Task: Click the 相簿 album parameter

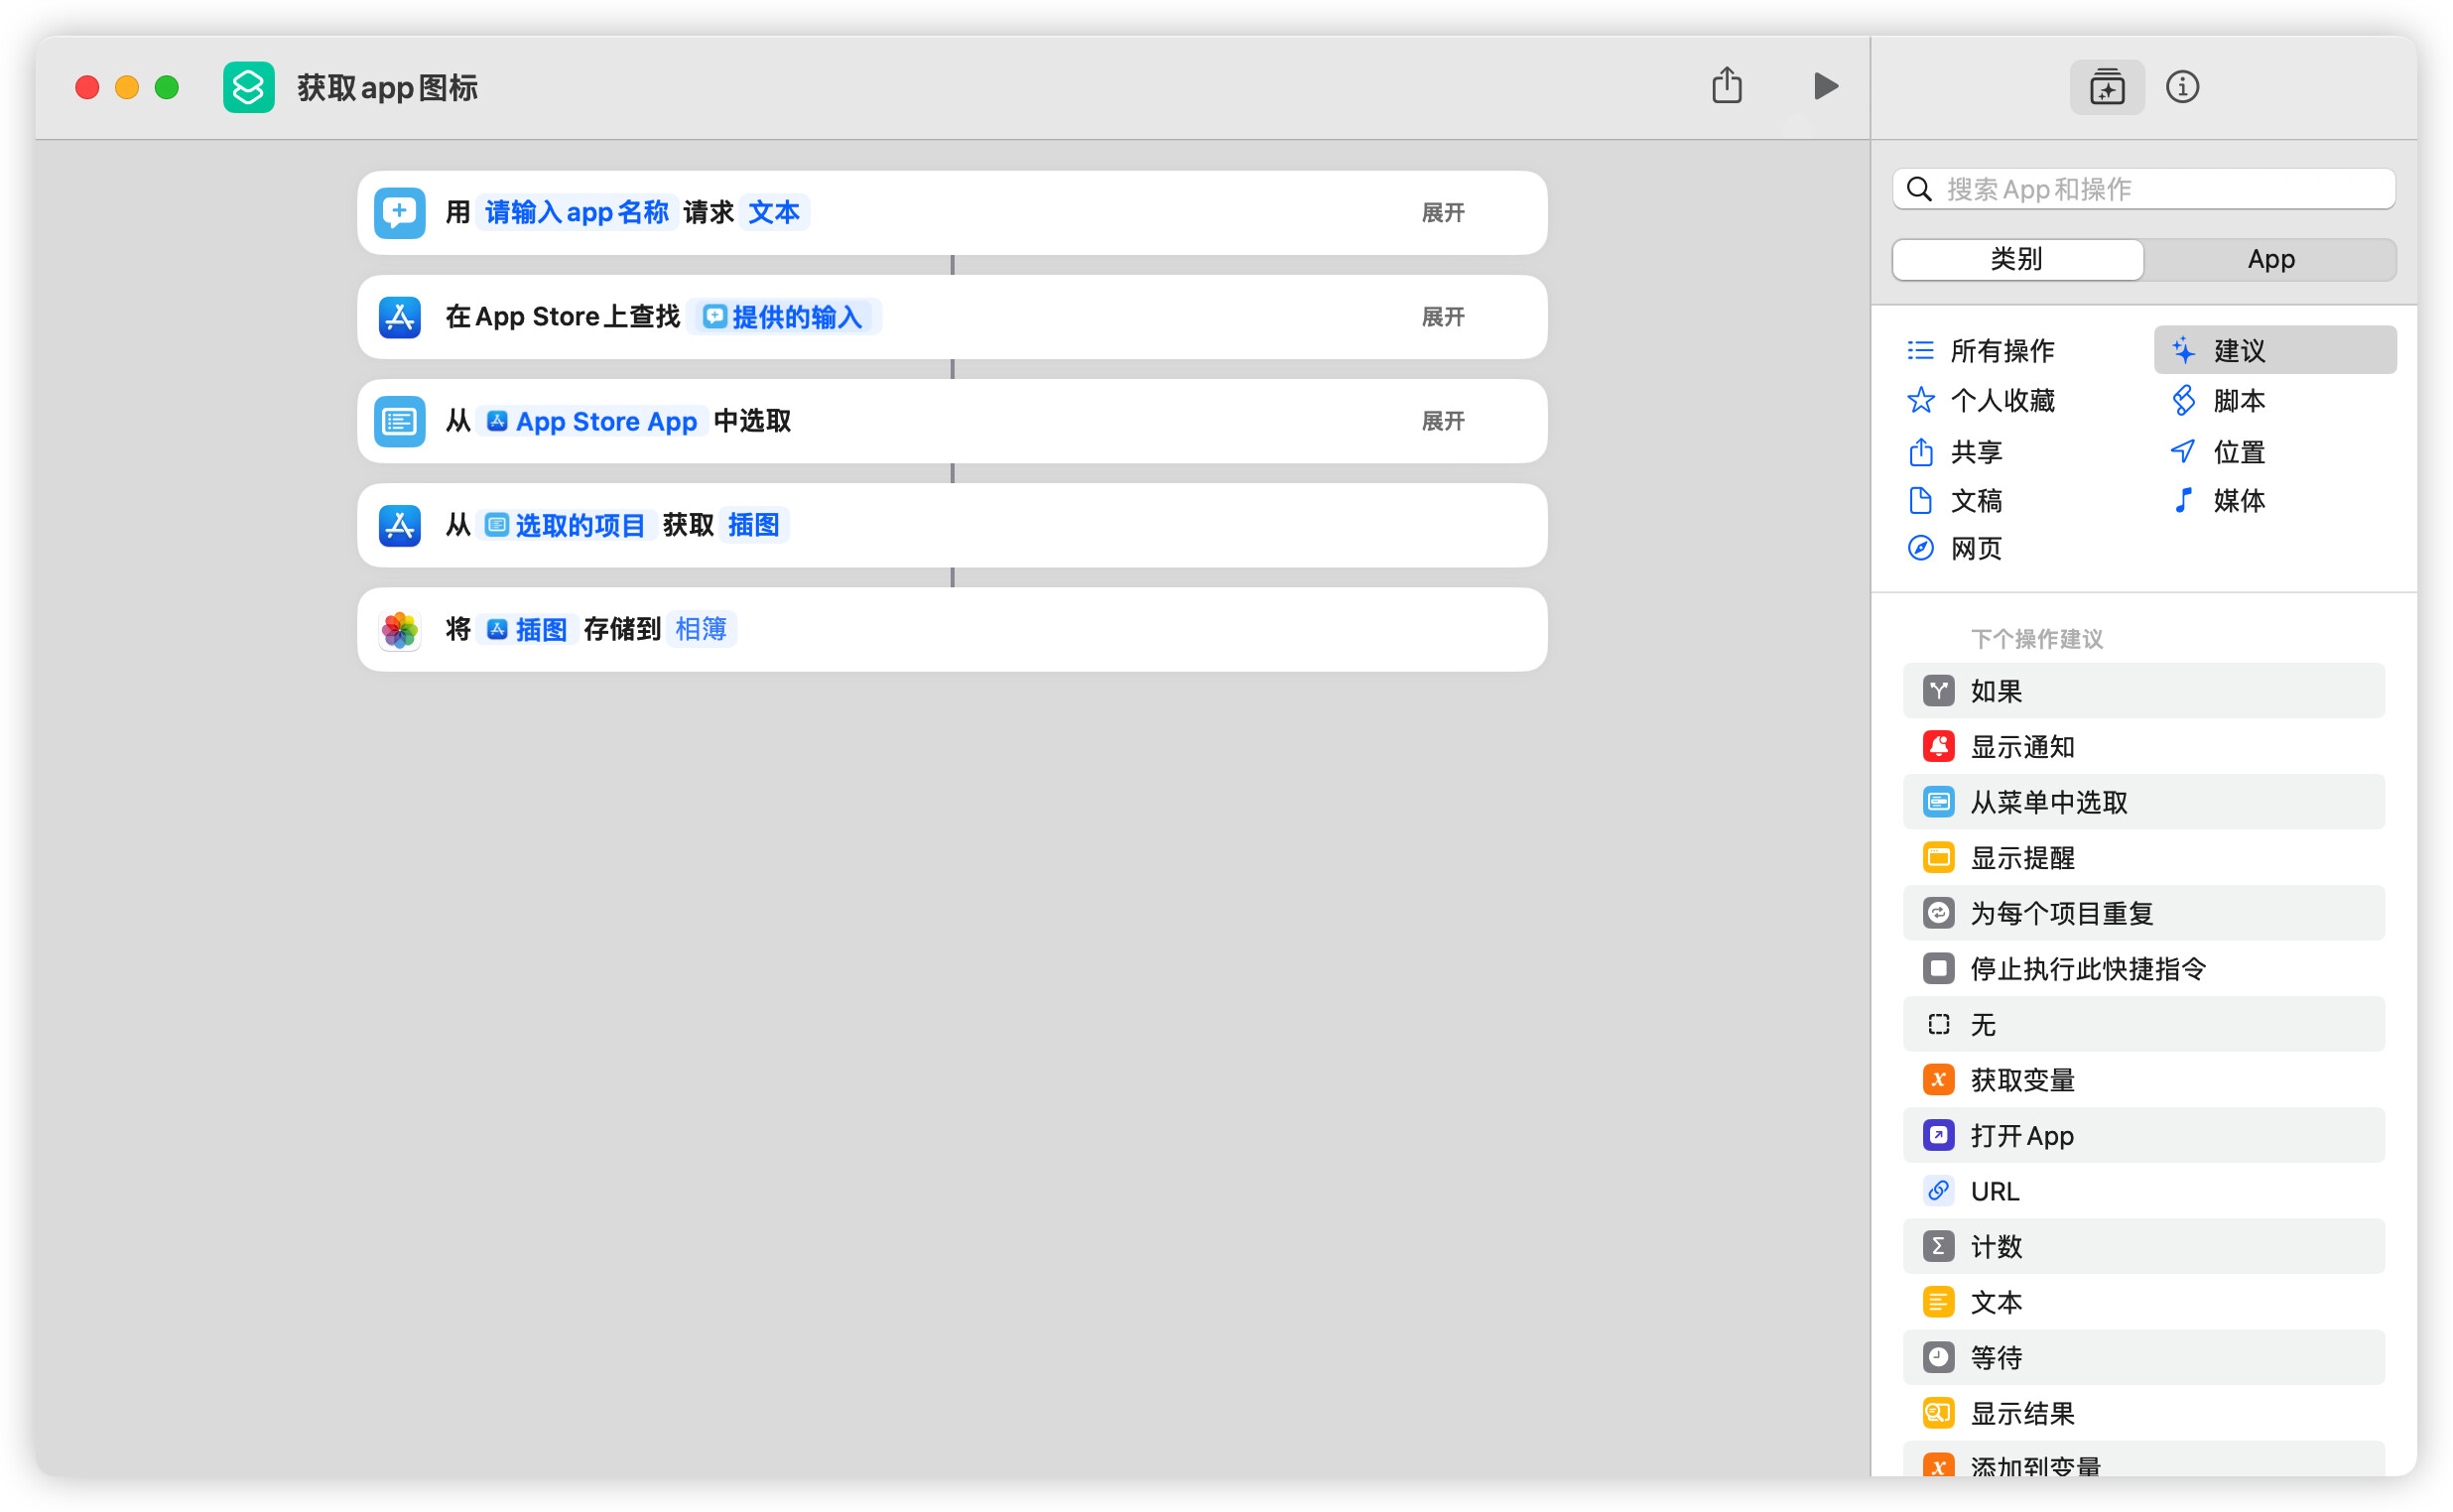Action: pos(701,629)
